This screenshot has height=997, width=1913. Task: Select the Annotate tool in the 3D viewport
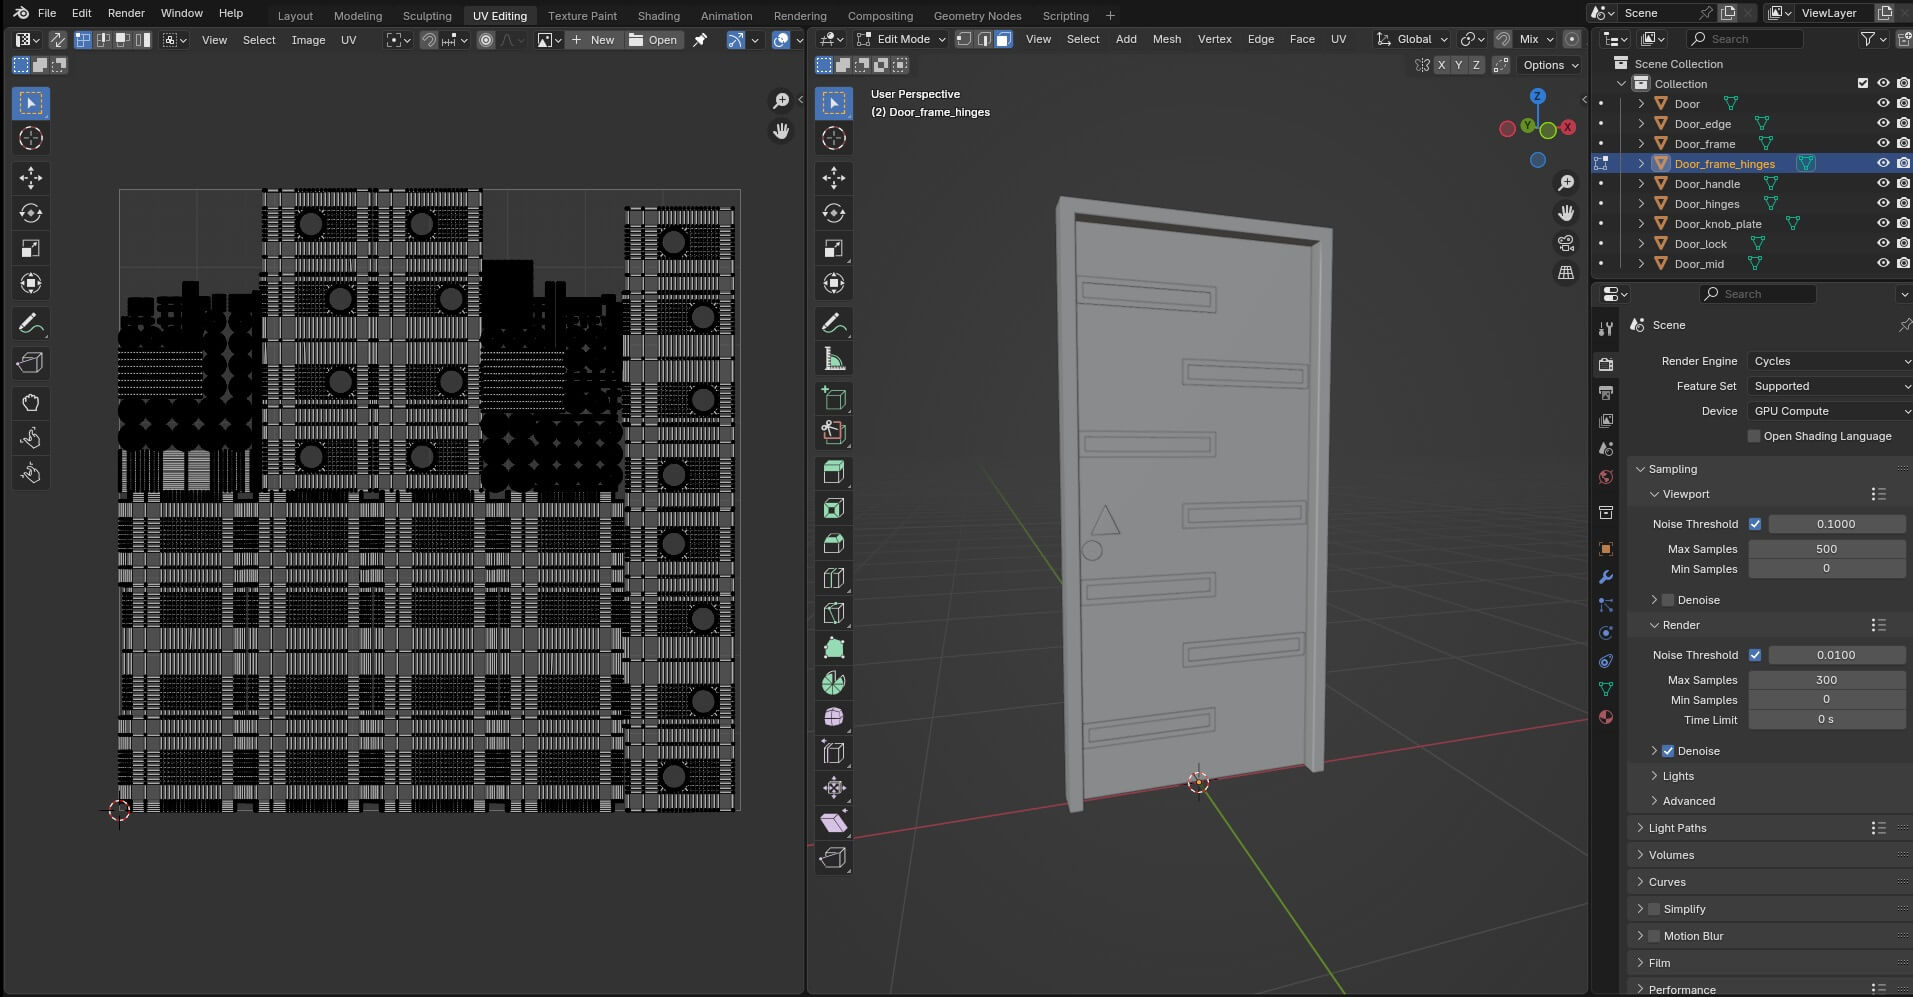tap(834, 324)
